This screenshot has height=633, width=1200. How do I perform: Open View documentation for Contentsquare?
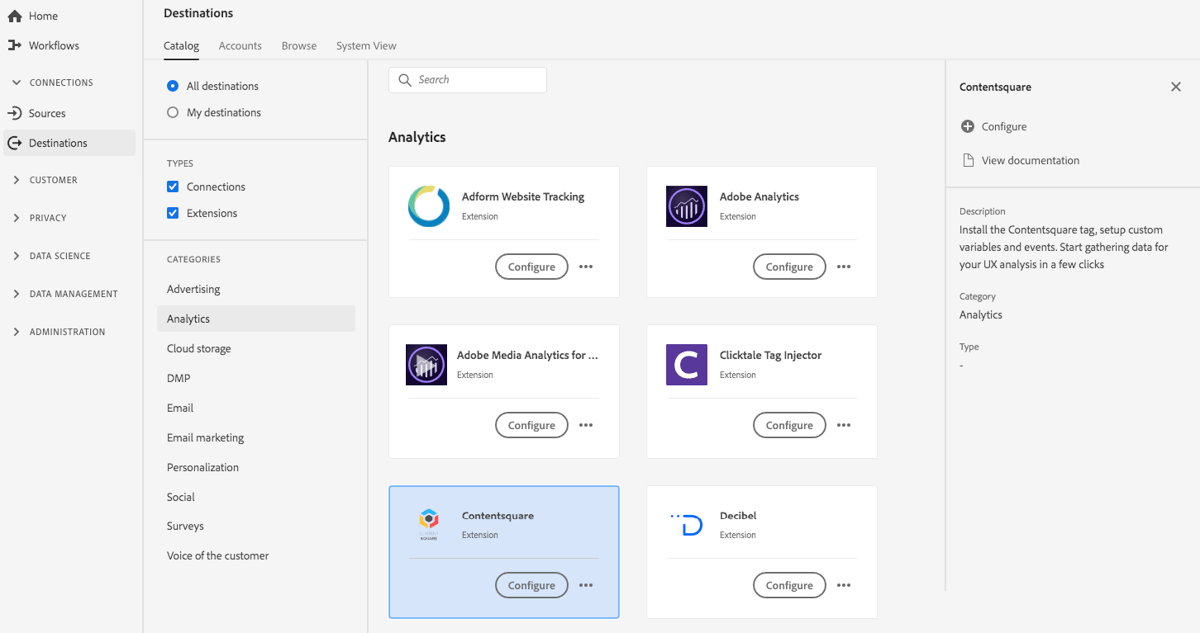point(1031,159)
